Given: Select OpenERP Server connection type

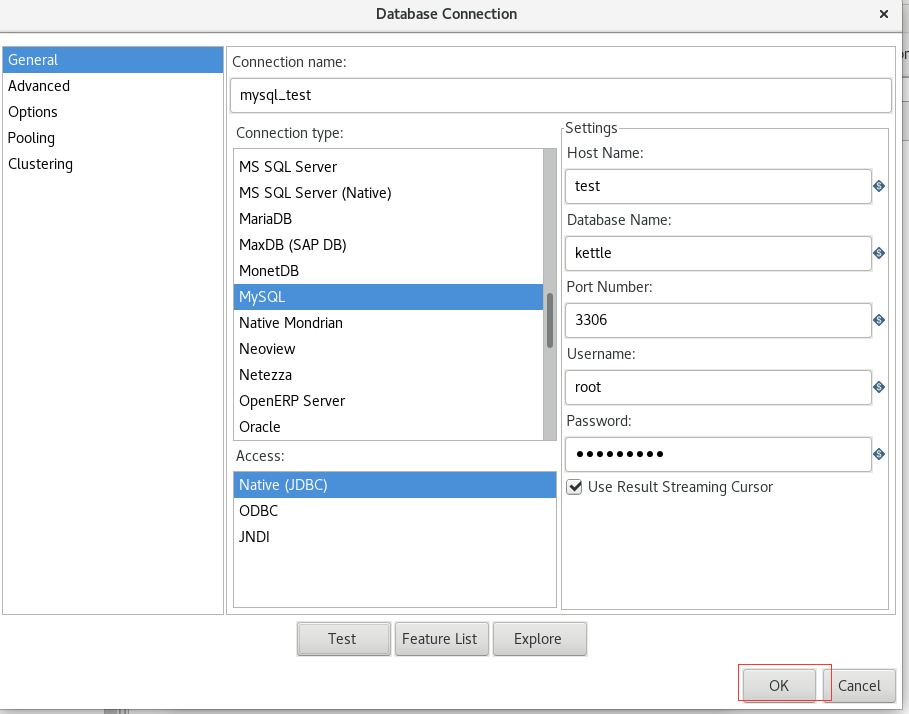Looking at the screenshot, I should pos(388,401).
